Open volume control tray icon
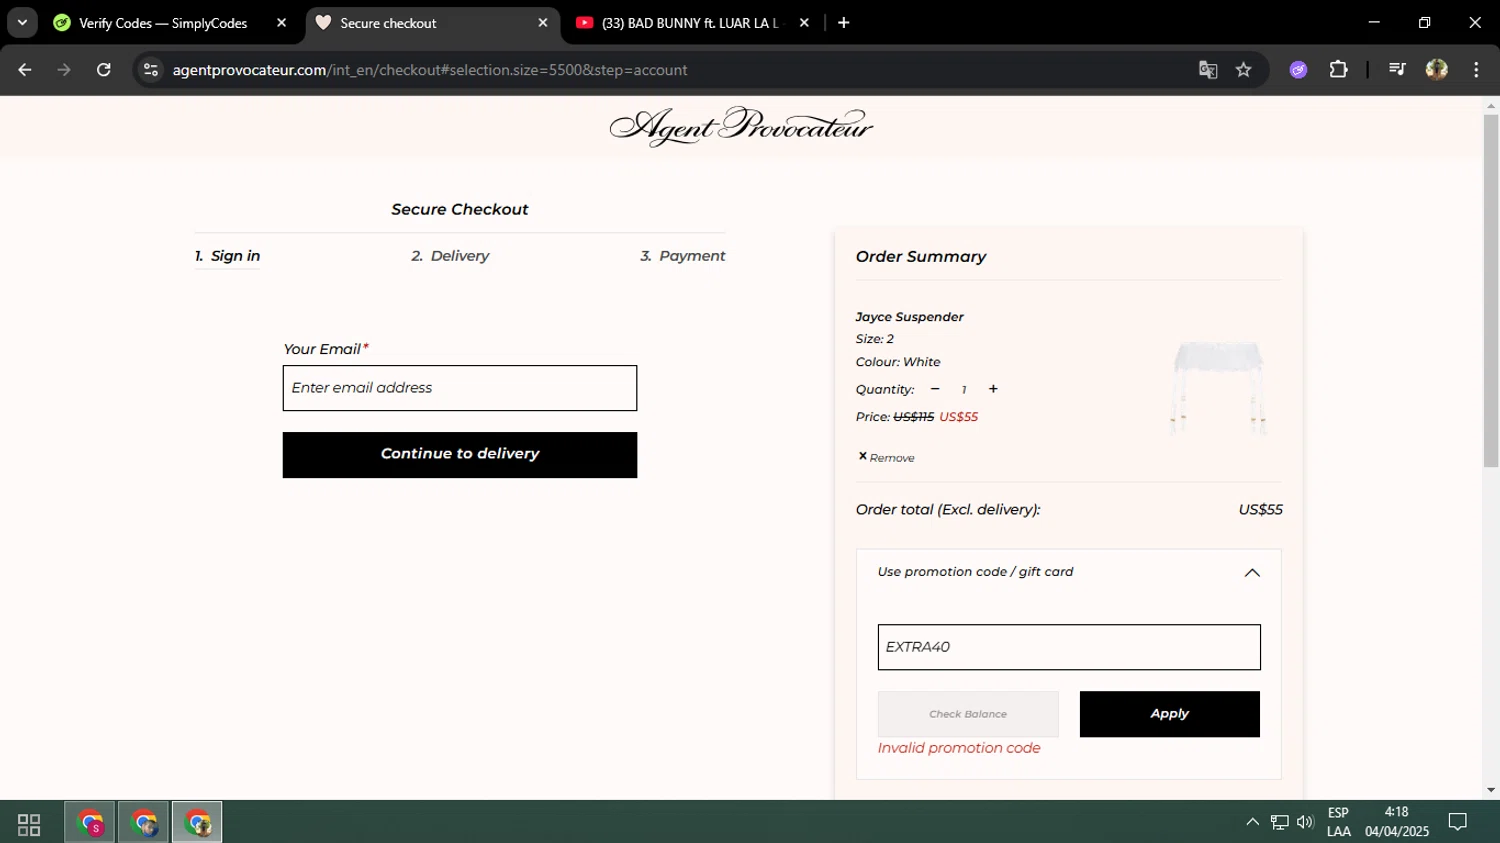The height and width of the screenshot is (843, 1500). [x=1305, y=822]
